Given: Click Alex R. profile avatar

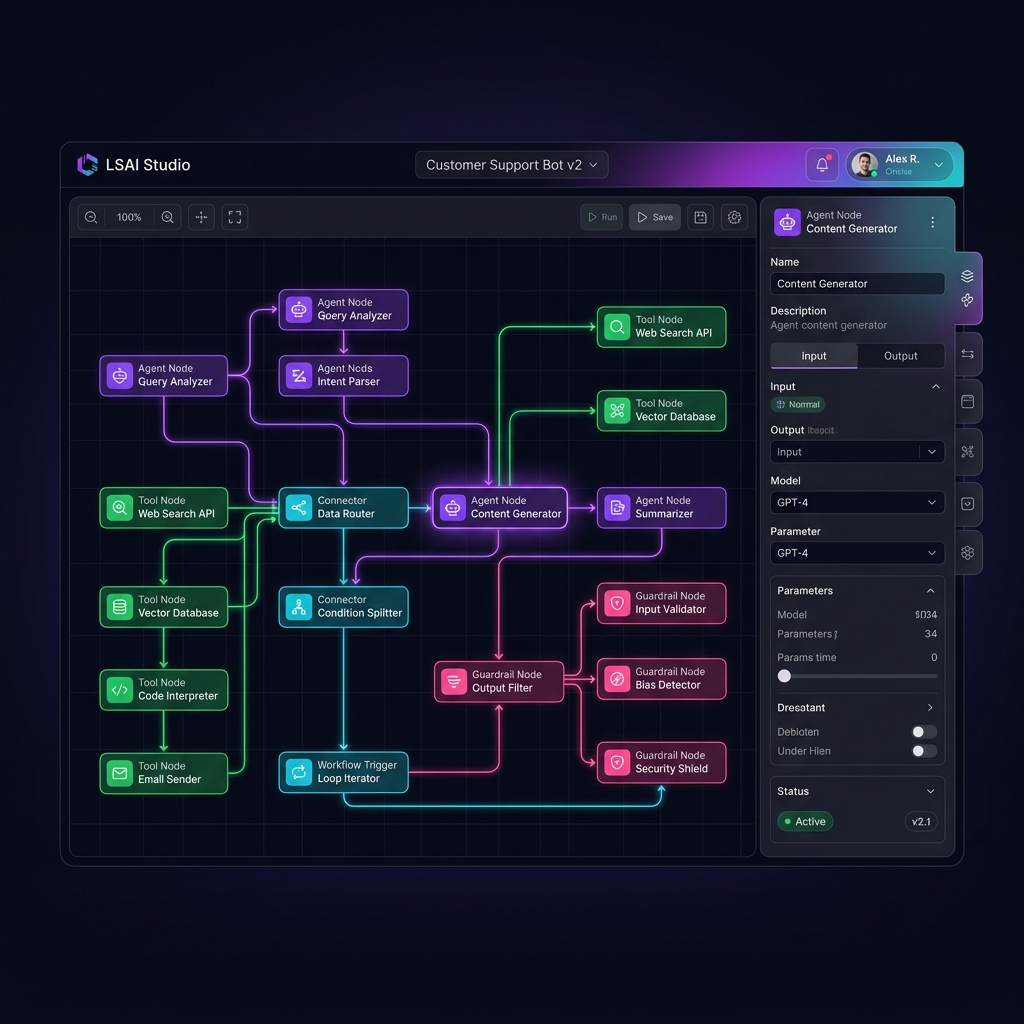Looking at the screenshot, I should 864,165.
